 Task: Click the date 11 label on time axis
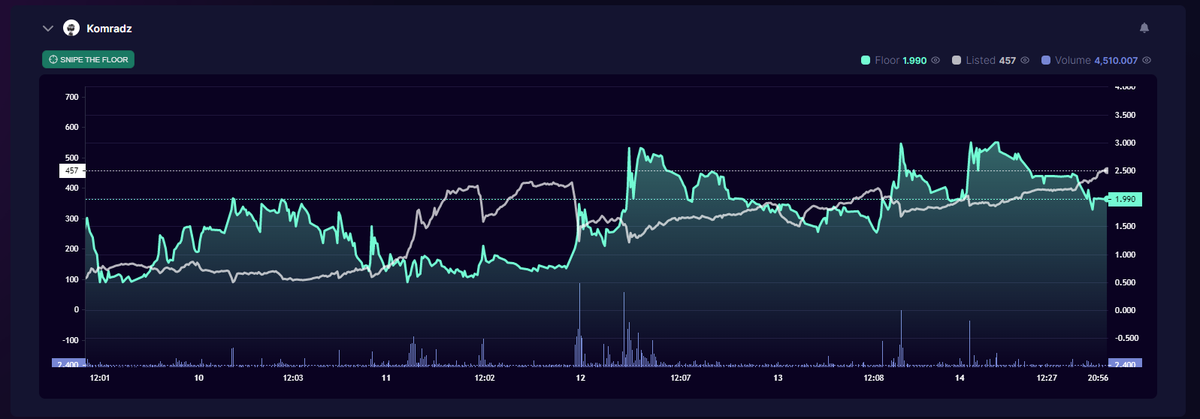click(x=386, y=379)
